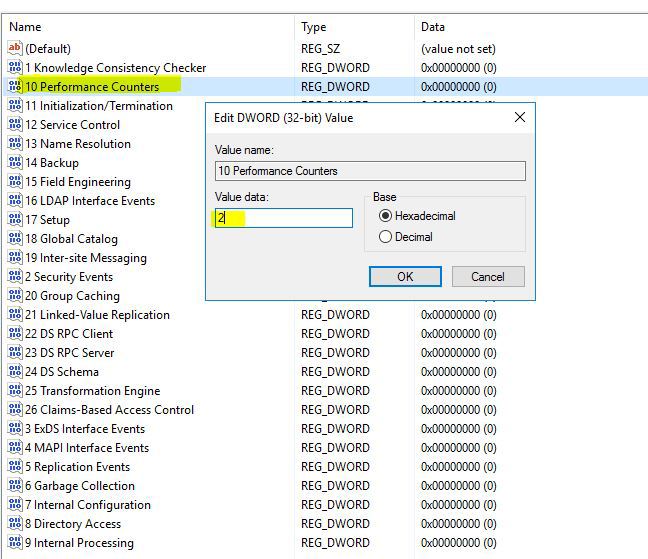The width and height of the screenshot is (648, 559).
Task: Select the '(Default)' value name
Action: tap(48, 49)
